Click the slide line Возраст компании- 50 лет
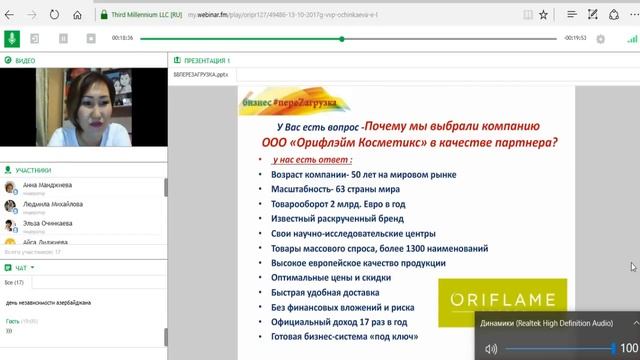Image resolution: width=640 pixels, height=360 pixels. click(364, 175)
